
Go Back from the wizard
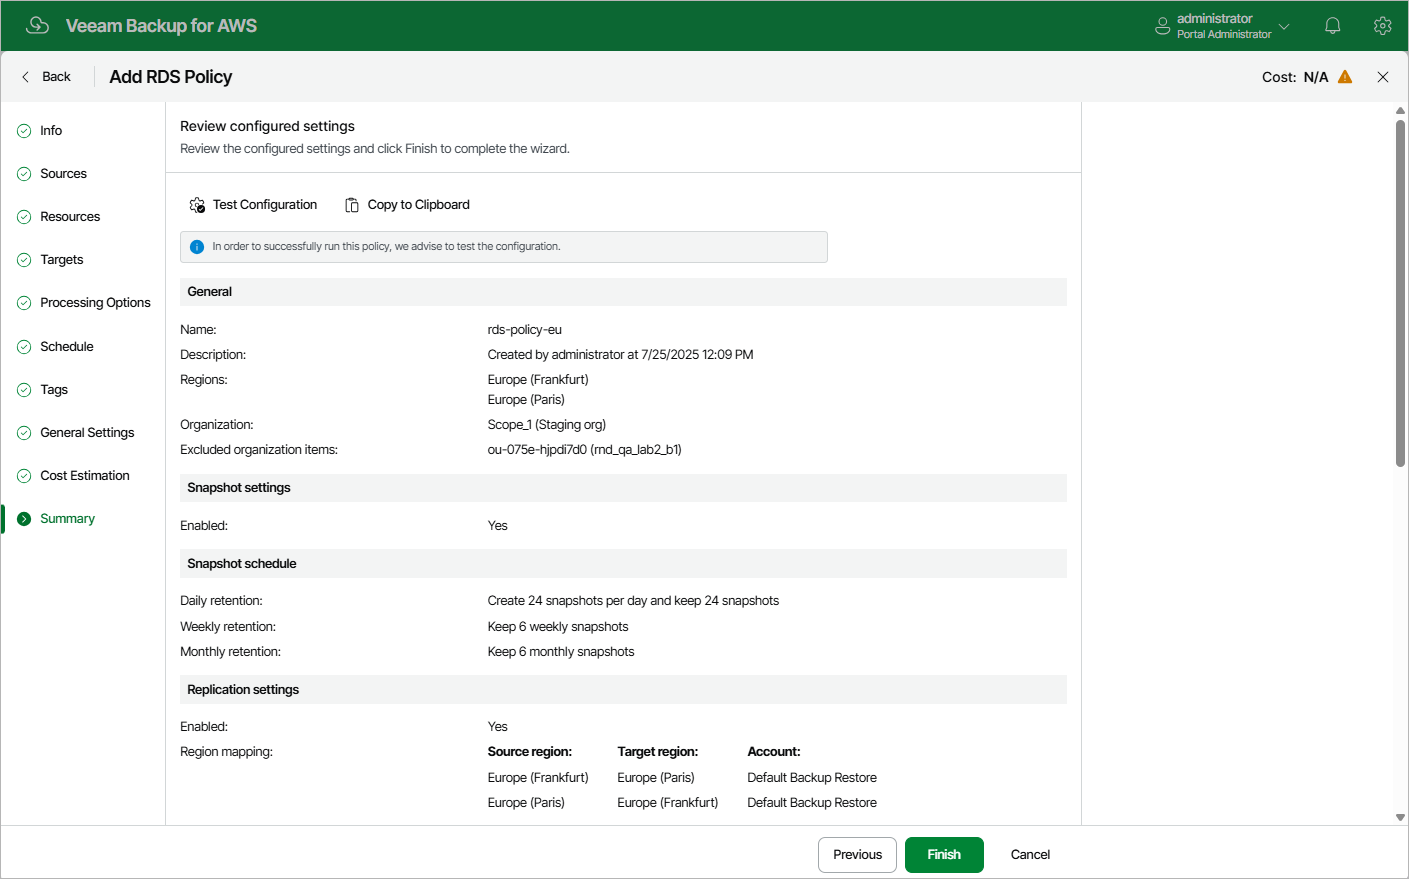[x=46, y=77]
